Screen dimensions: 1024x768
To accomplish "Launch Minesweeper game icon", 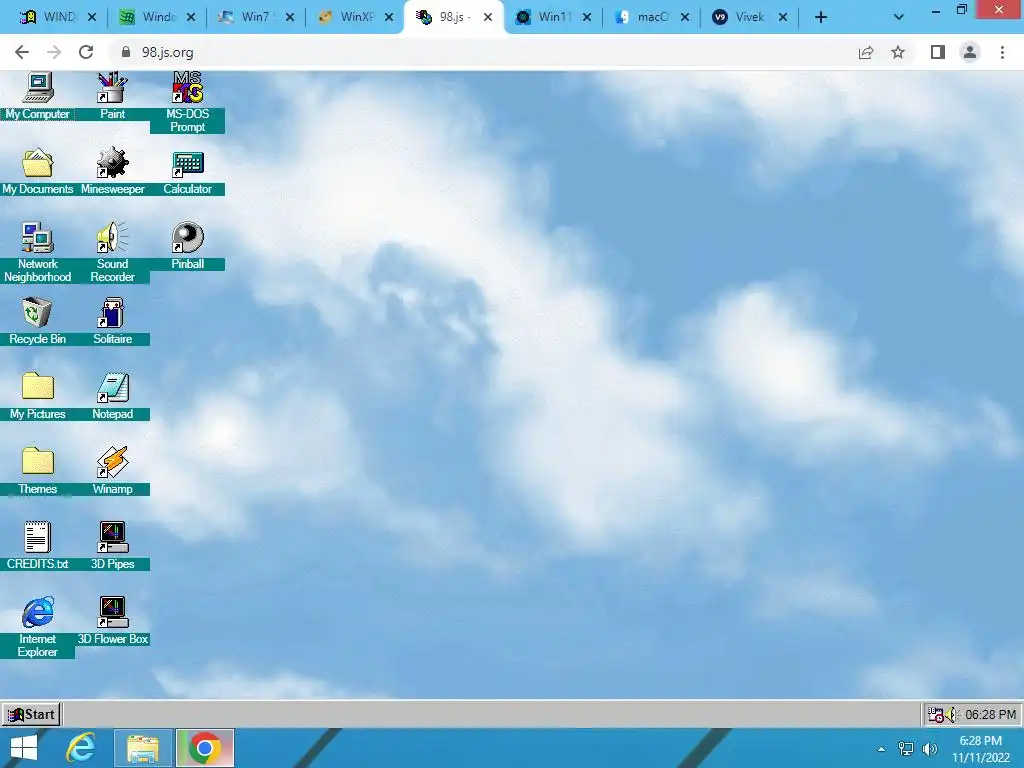I will pyautogui.click(x=112, y=172).
